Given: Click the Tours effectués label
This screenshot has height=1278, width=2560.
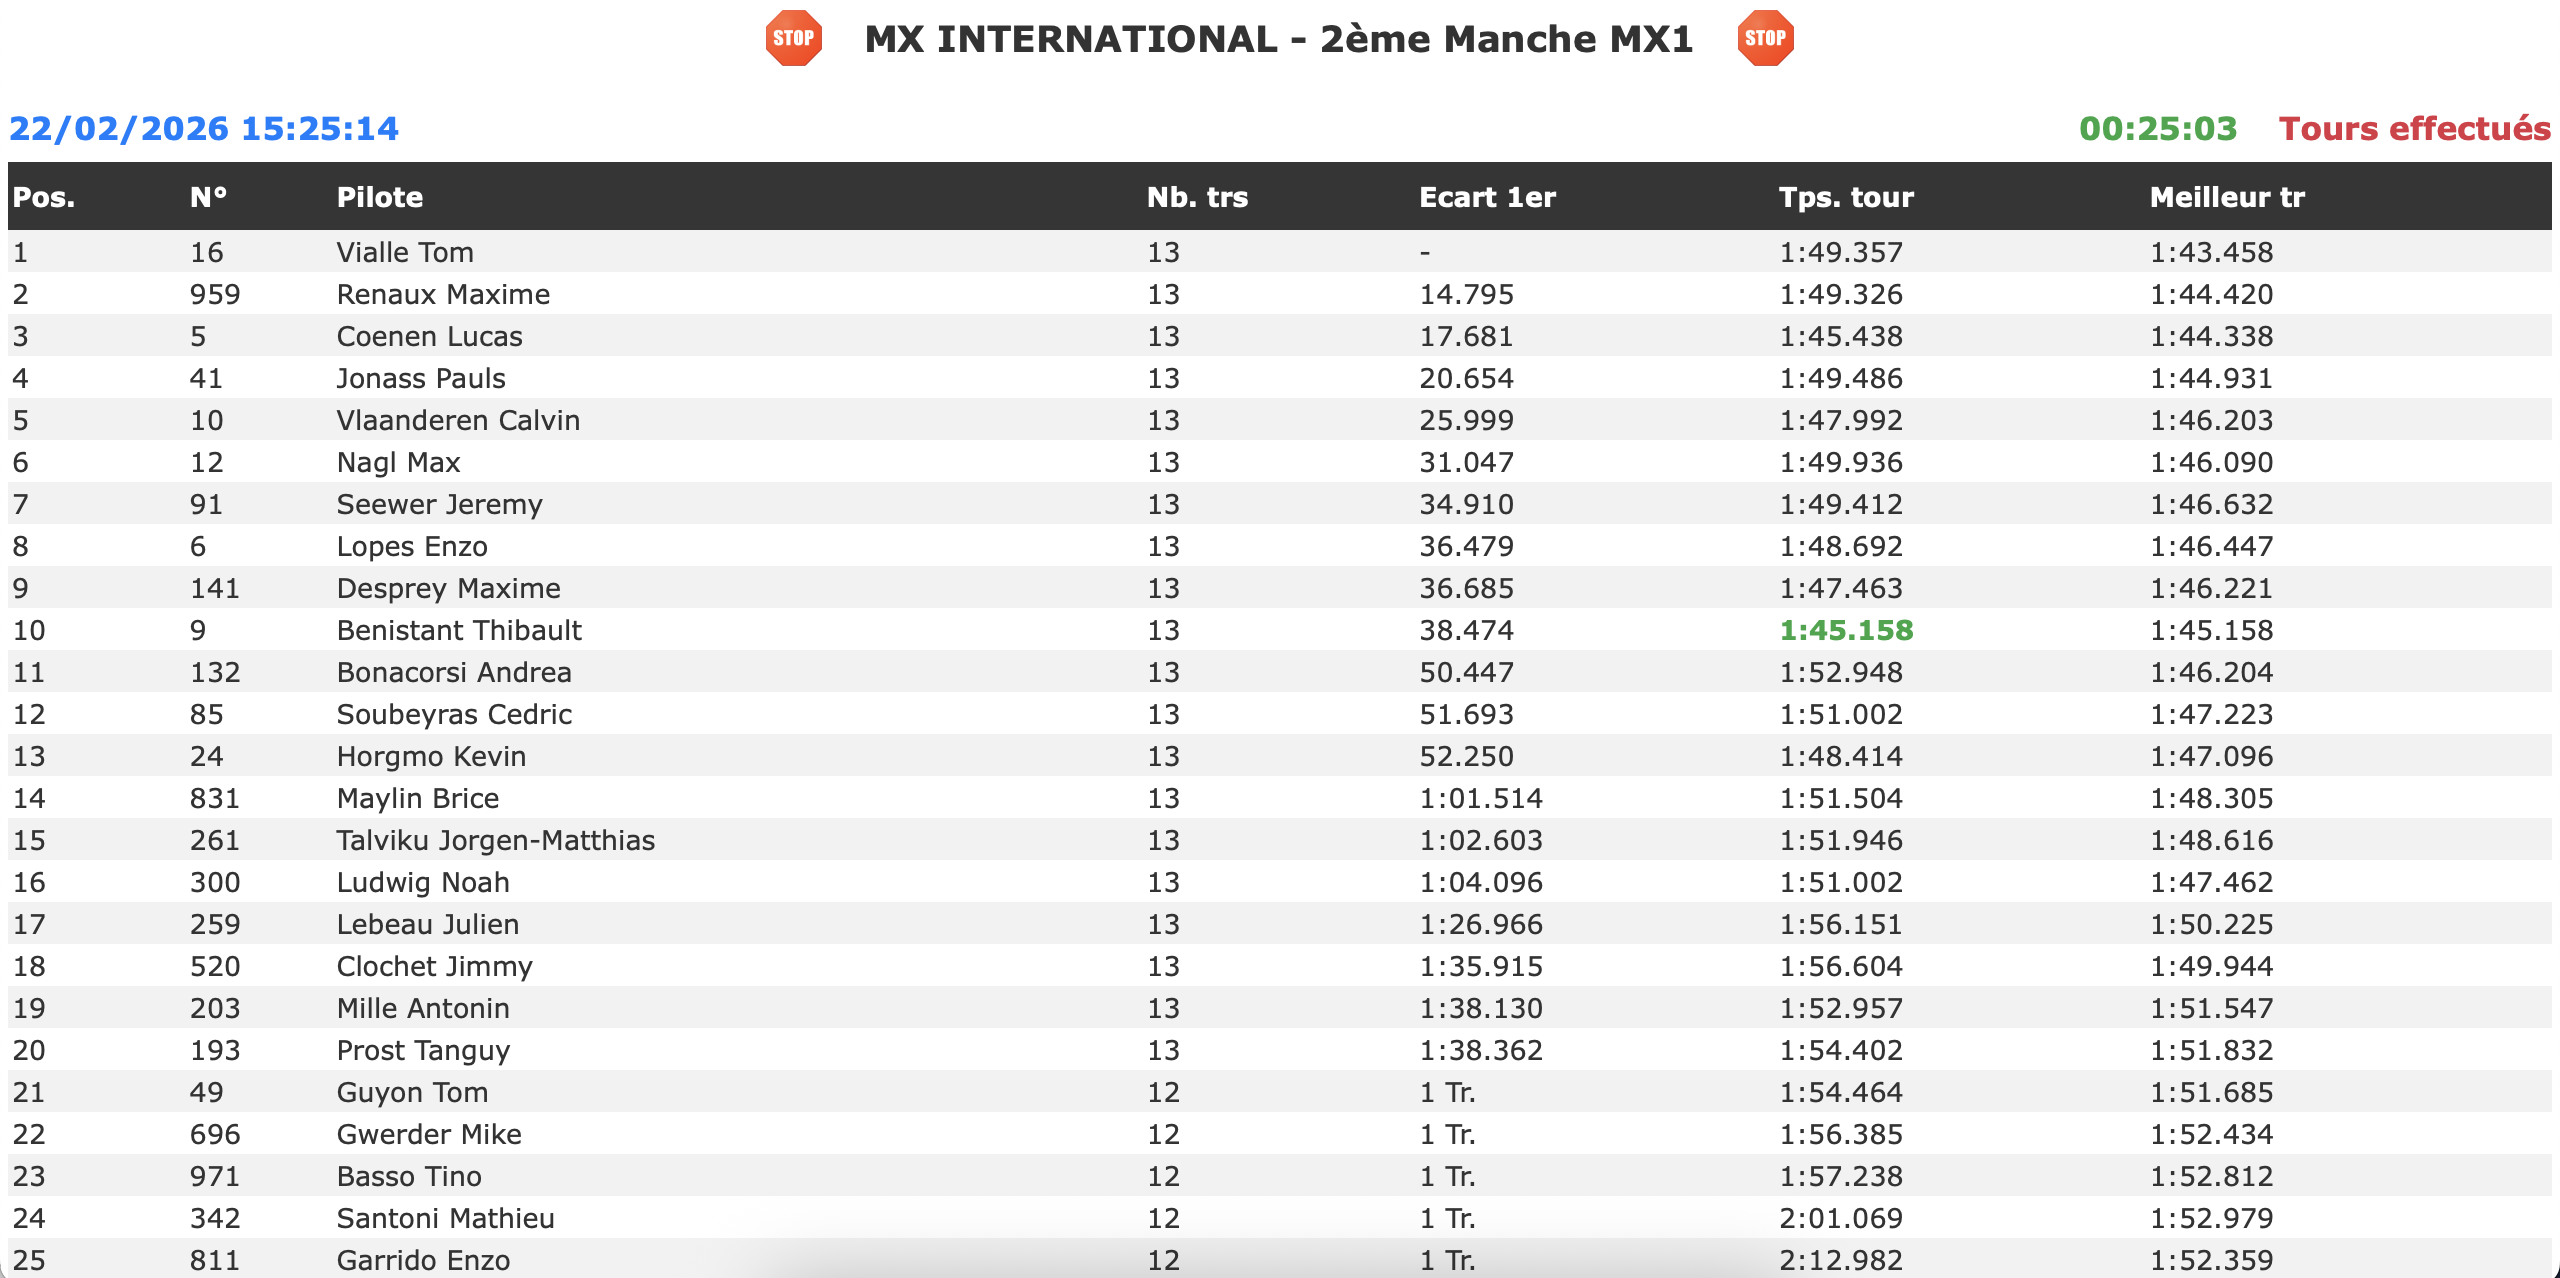Looking at the screenshot, I should point(2414,129).
